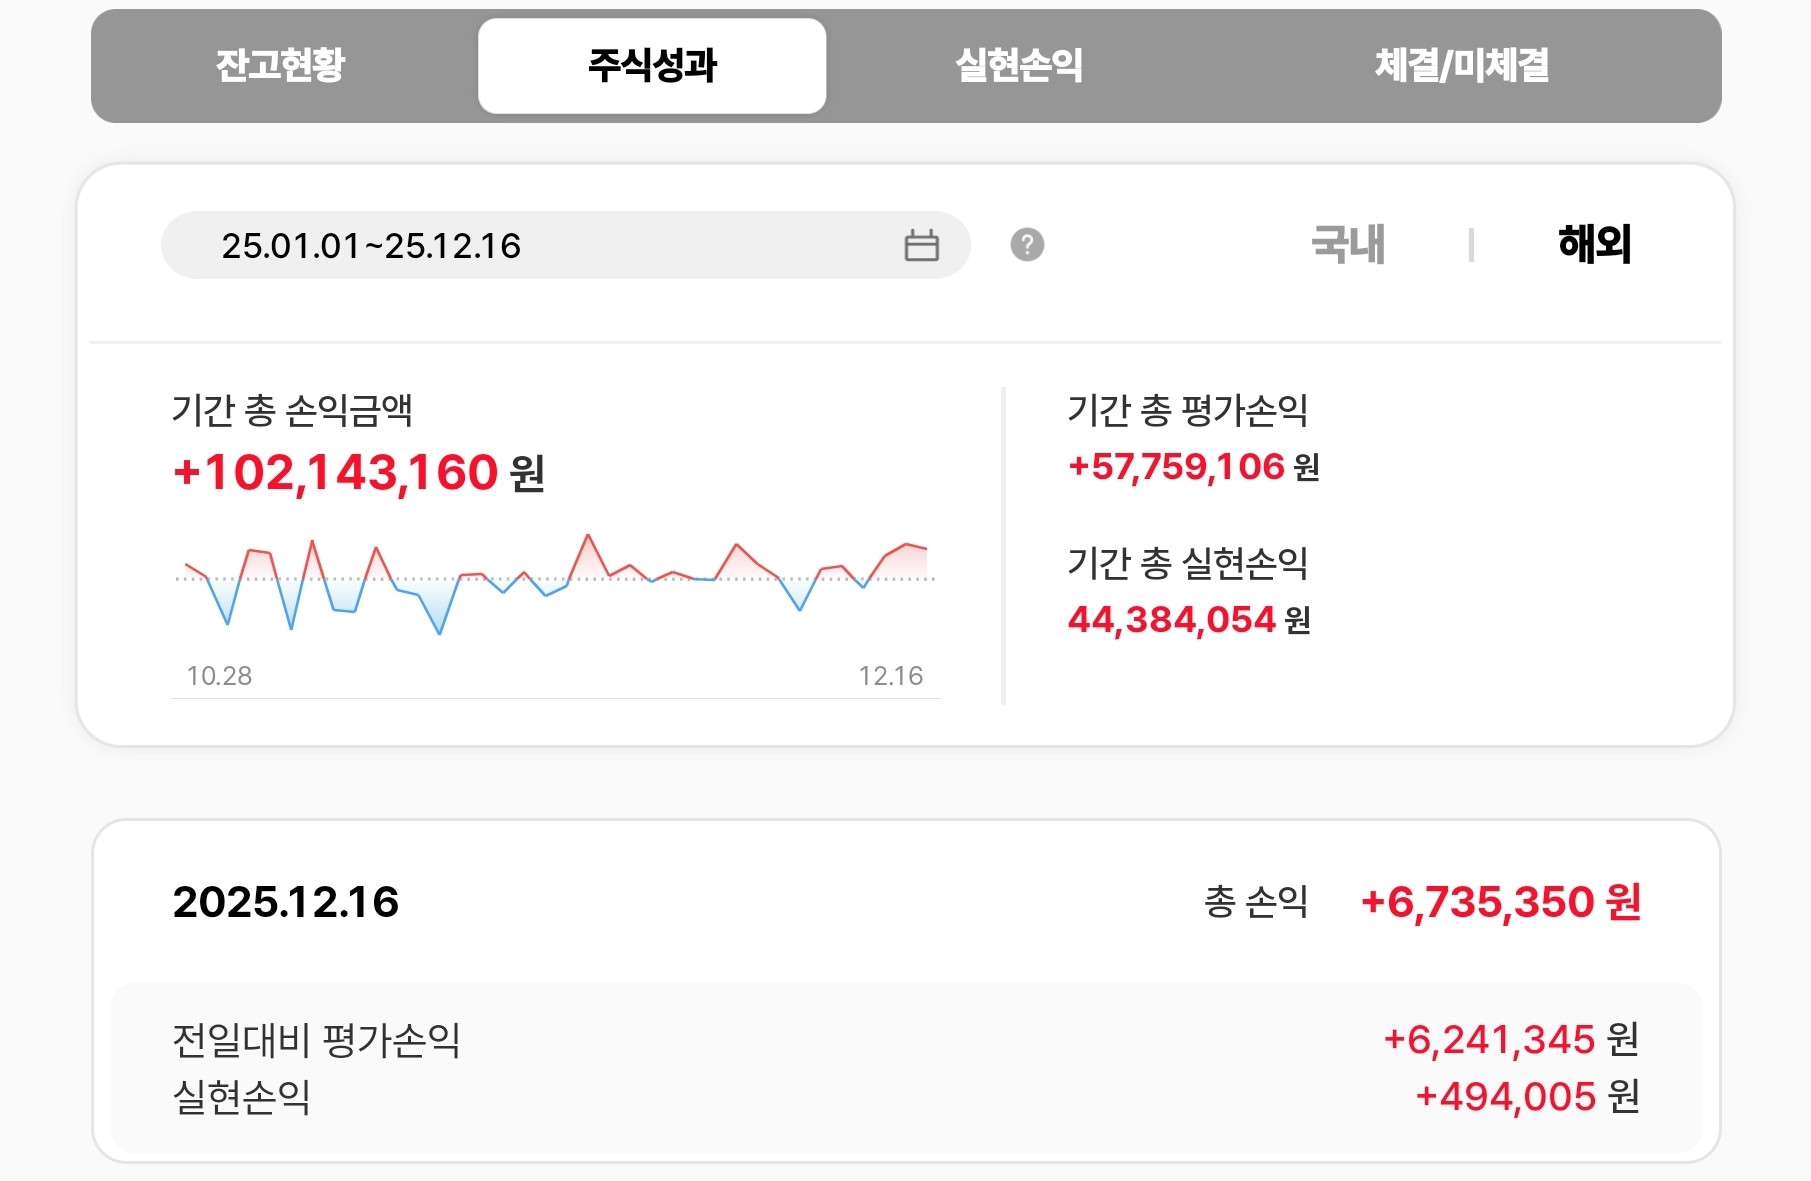The image size is (1811, 1181).
Task: Click the 2025.12.16 daily summary heading
Action: 287,903
